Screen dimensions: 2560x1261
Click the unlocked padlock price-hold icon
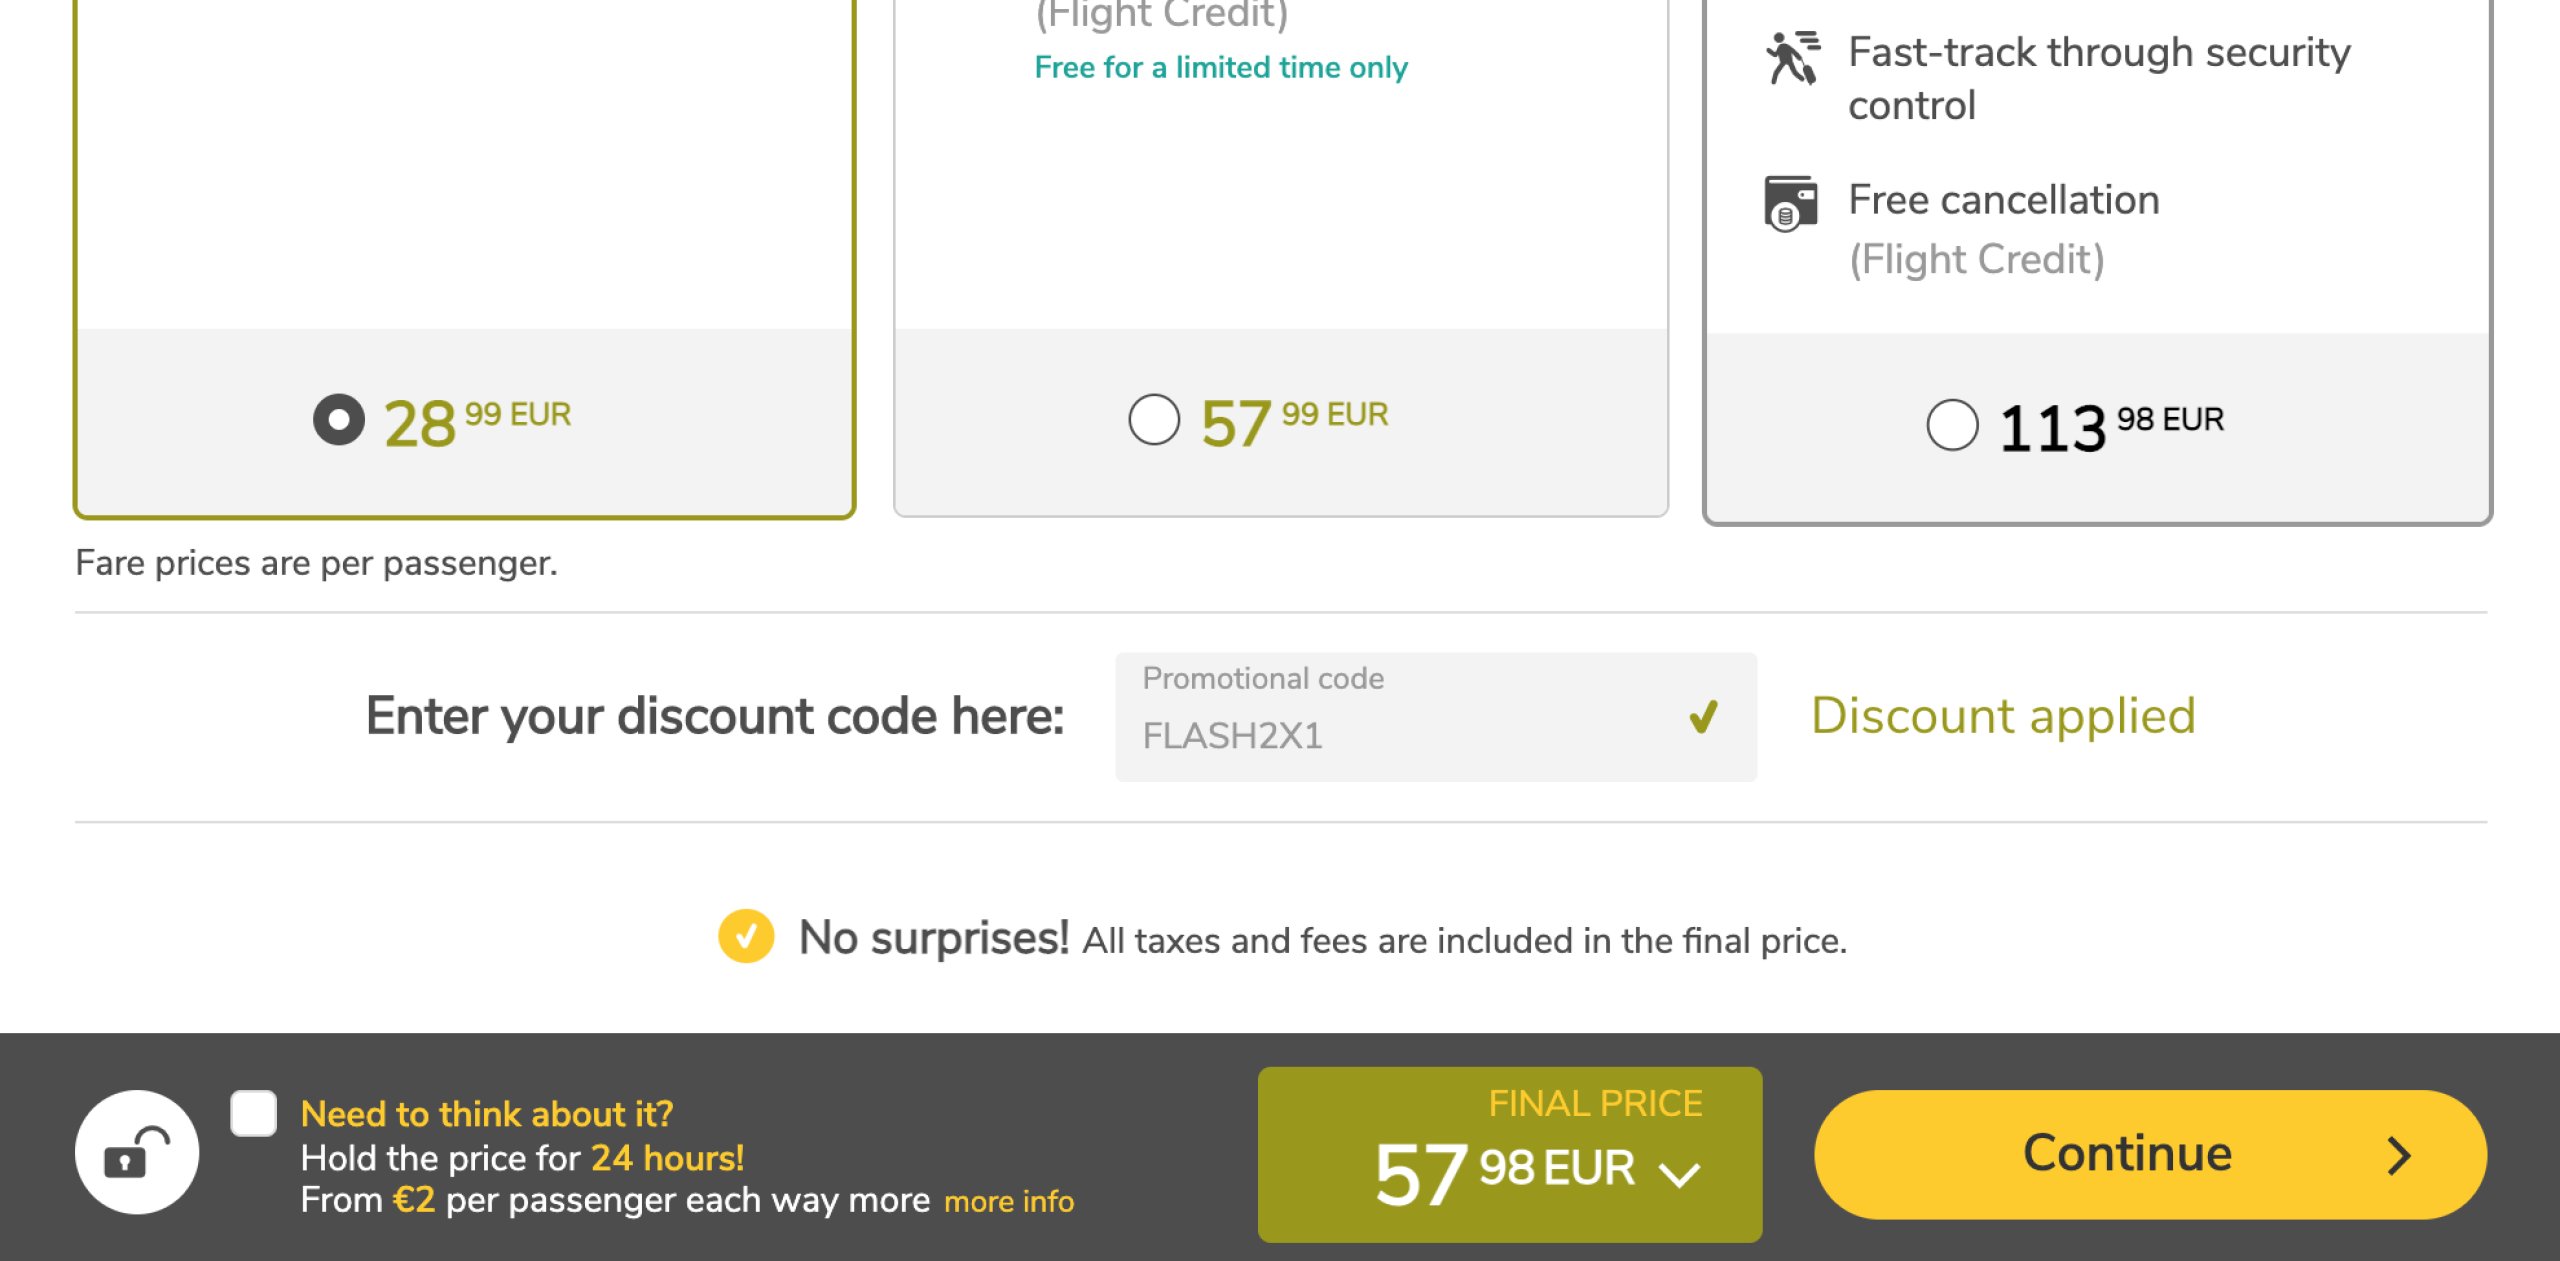137,1153
